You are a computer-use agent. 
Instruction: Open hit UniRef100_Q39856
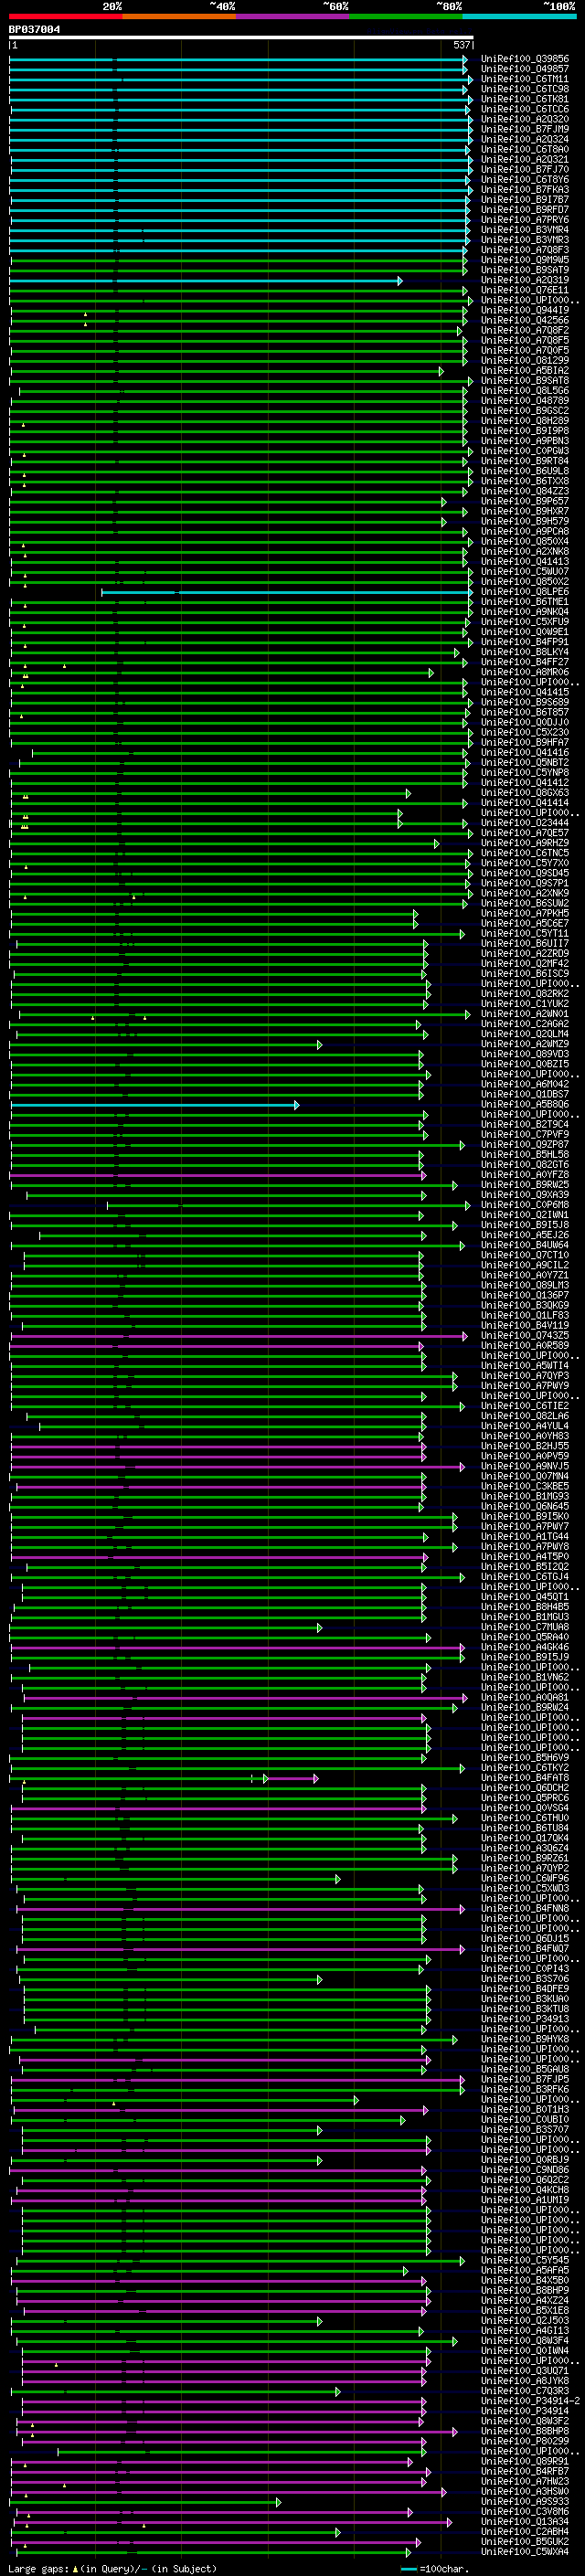tap(524, 59)
